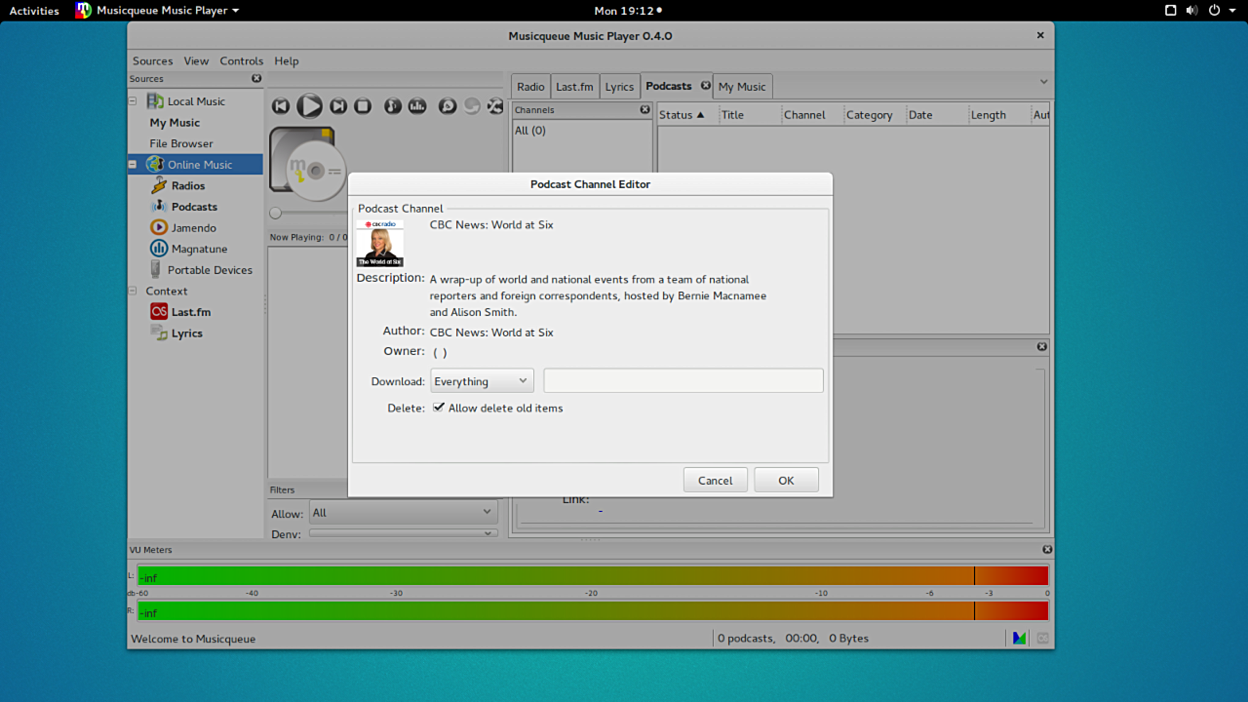Click the Last.fm status bar icon

point(1042,638)
